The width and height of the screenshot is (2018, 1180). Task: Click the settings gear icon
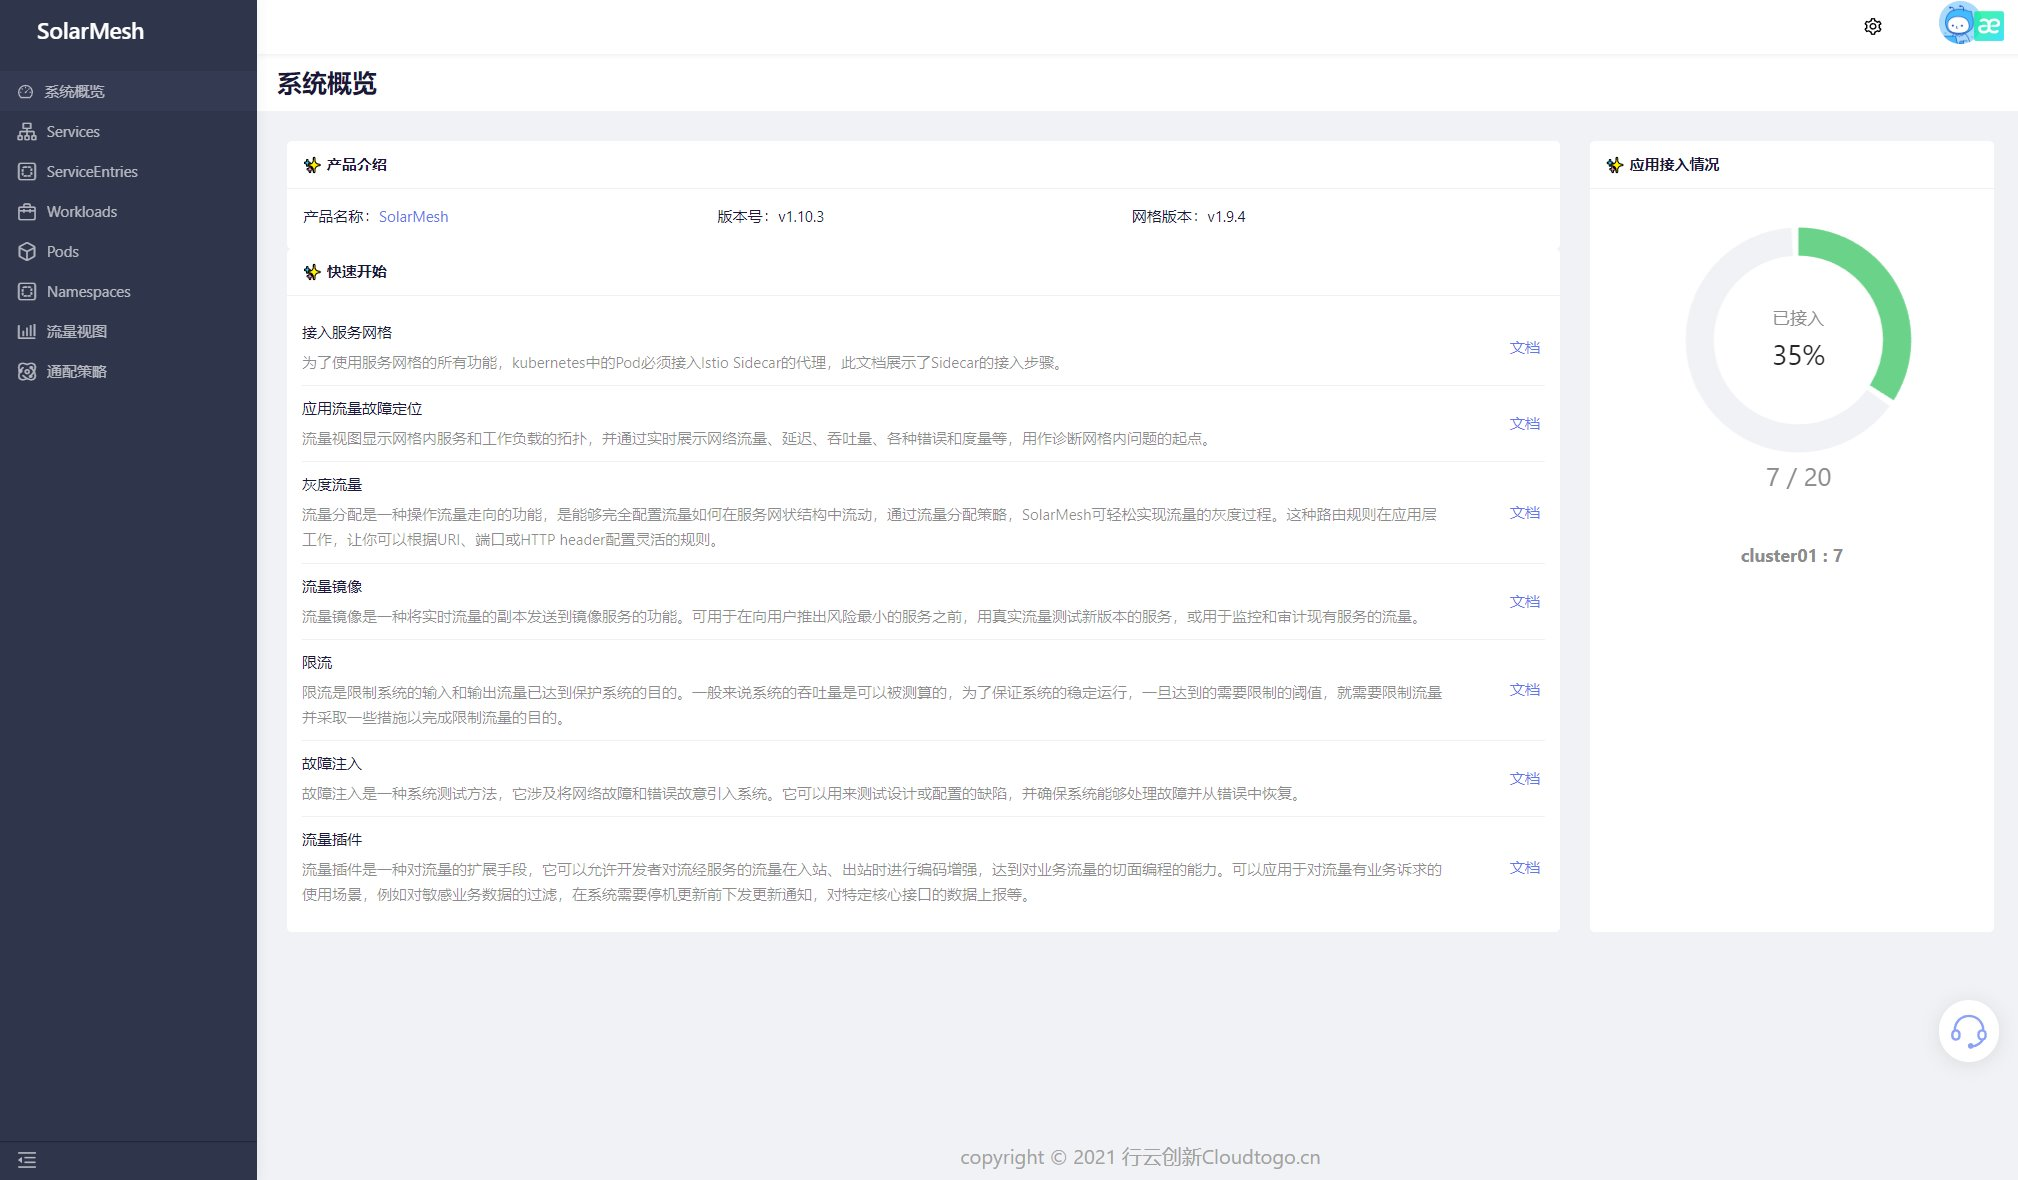click(x=1873, y=27)
